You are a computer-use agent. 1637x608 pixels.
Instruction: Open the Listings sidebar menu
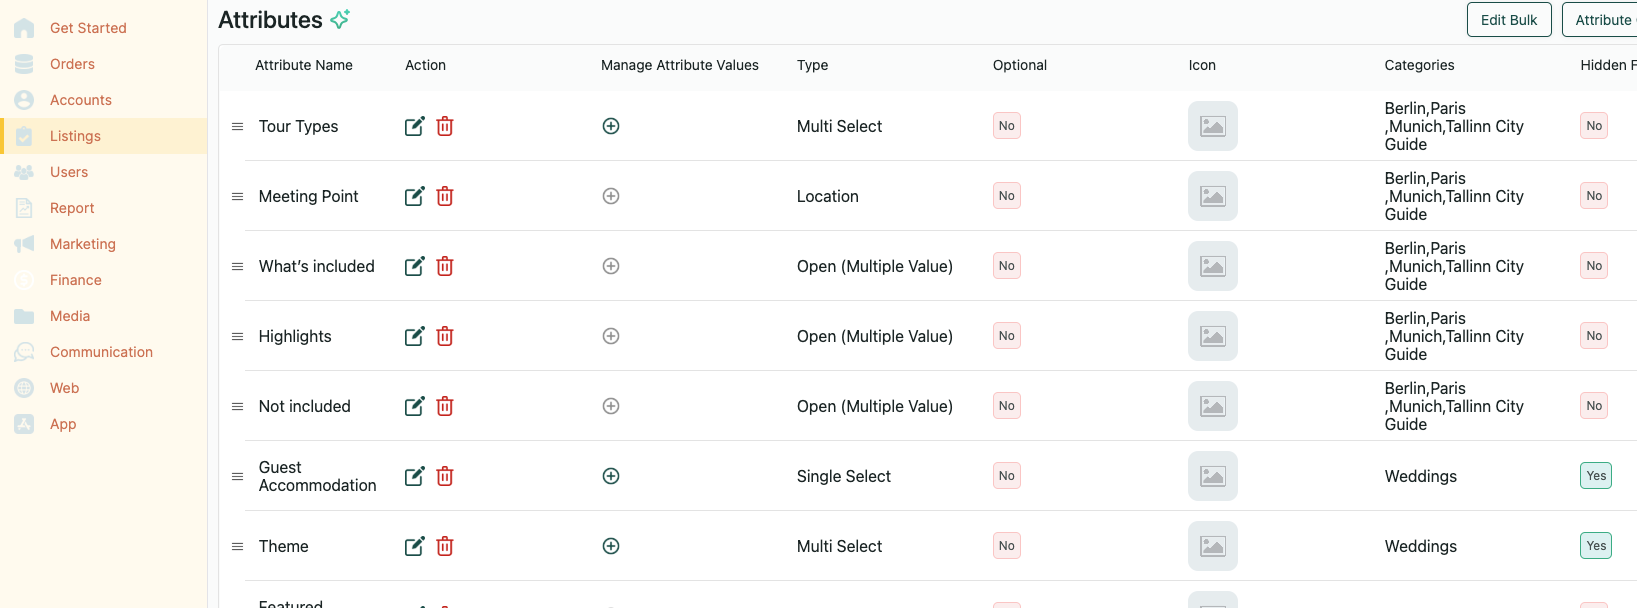[75, 136]
